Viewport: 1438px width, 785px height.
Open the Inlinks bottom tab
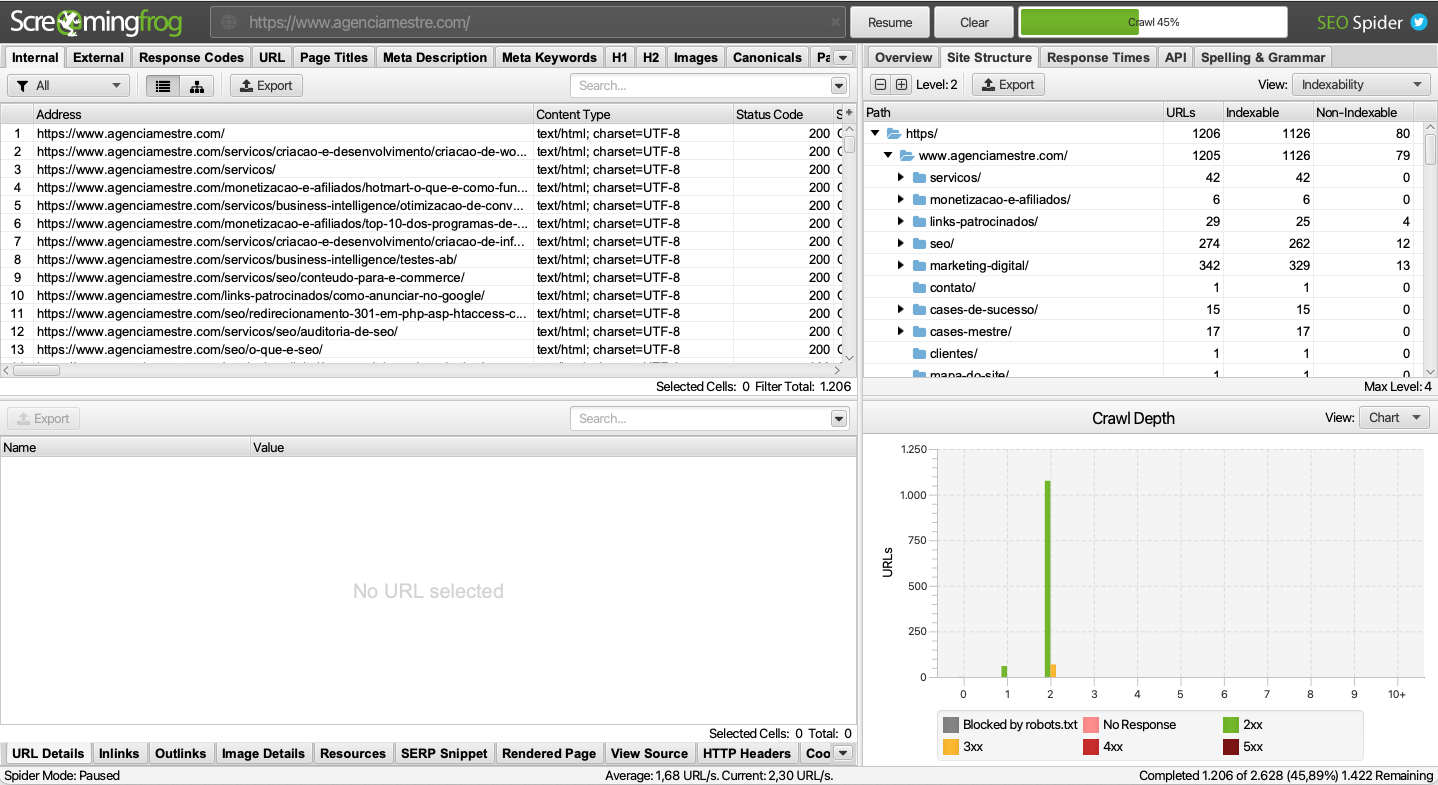click(119, 753)
